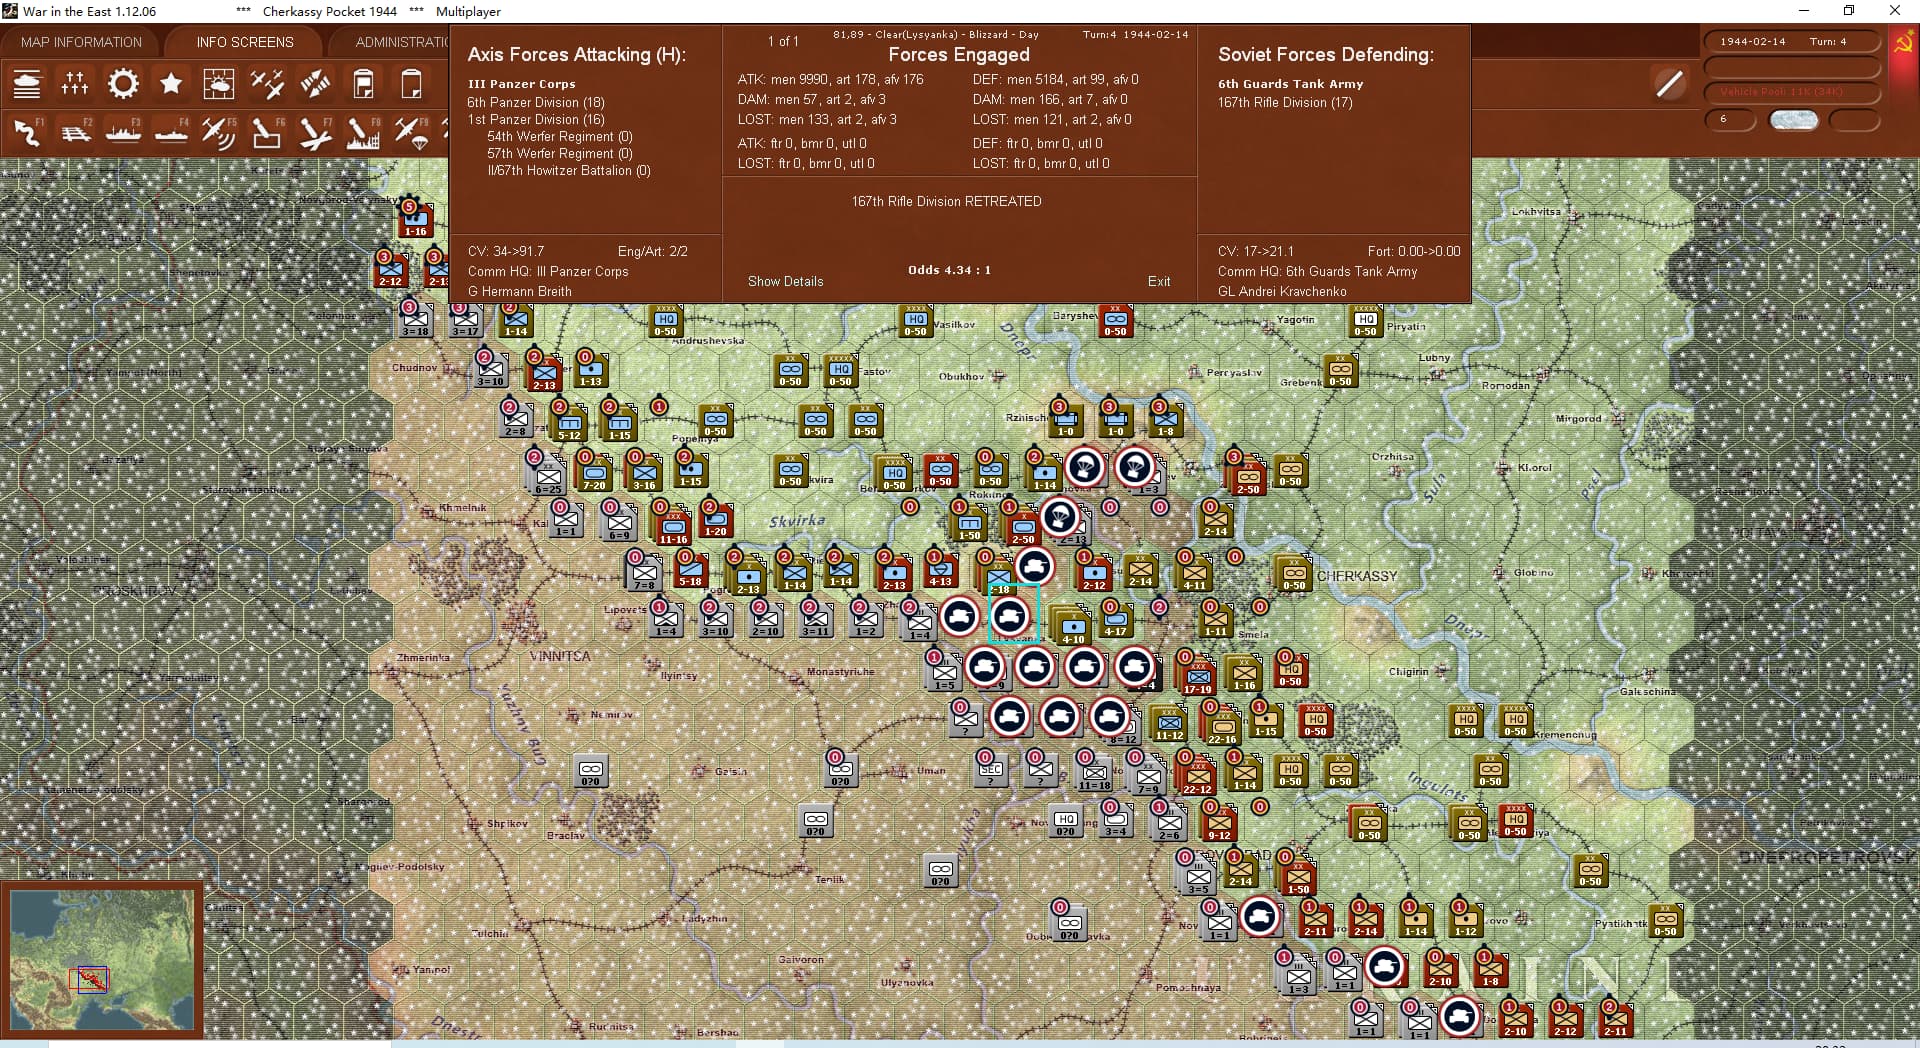Select F3 naval transport mode icon
The width and height of the screenshot is (1920, 1048).
(x=123, y=132)
